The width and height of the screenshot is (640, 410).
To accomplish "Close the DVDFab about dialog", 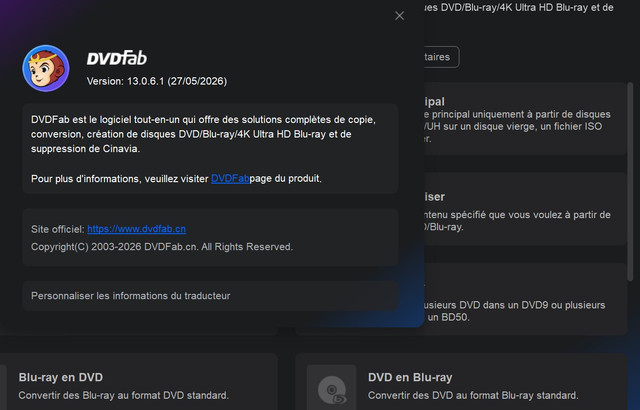I will click(400, 16).
